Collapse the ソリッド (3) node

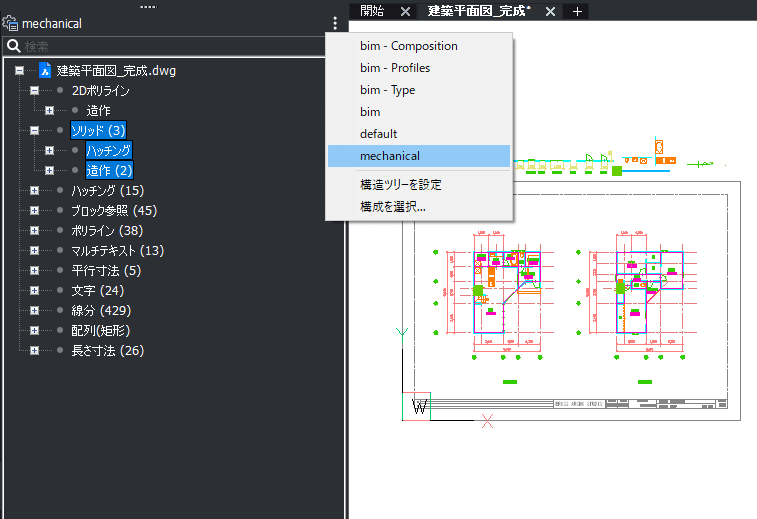coord(34,130)
